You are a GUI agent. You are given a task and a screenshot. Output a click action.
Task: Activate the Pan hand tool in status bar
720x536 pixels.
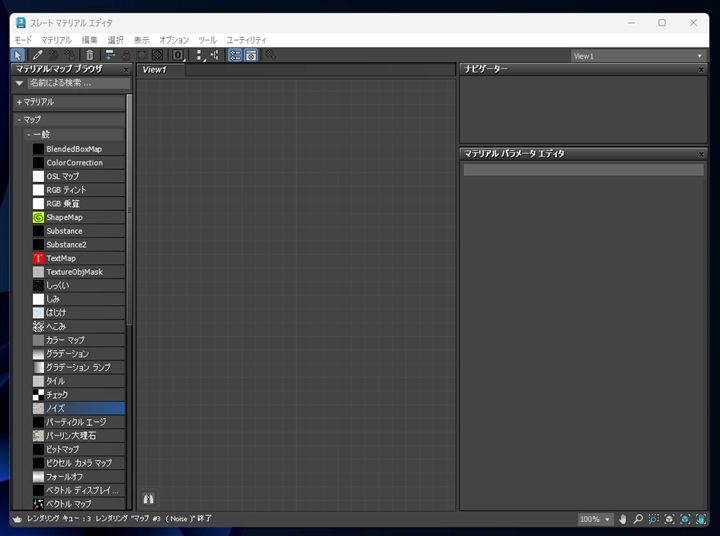click(x=622, y=519)
